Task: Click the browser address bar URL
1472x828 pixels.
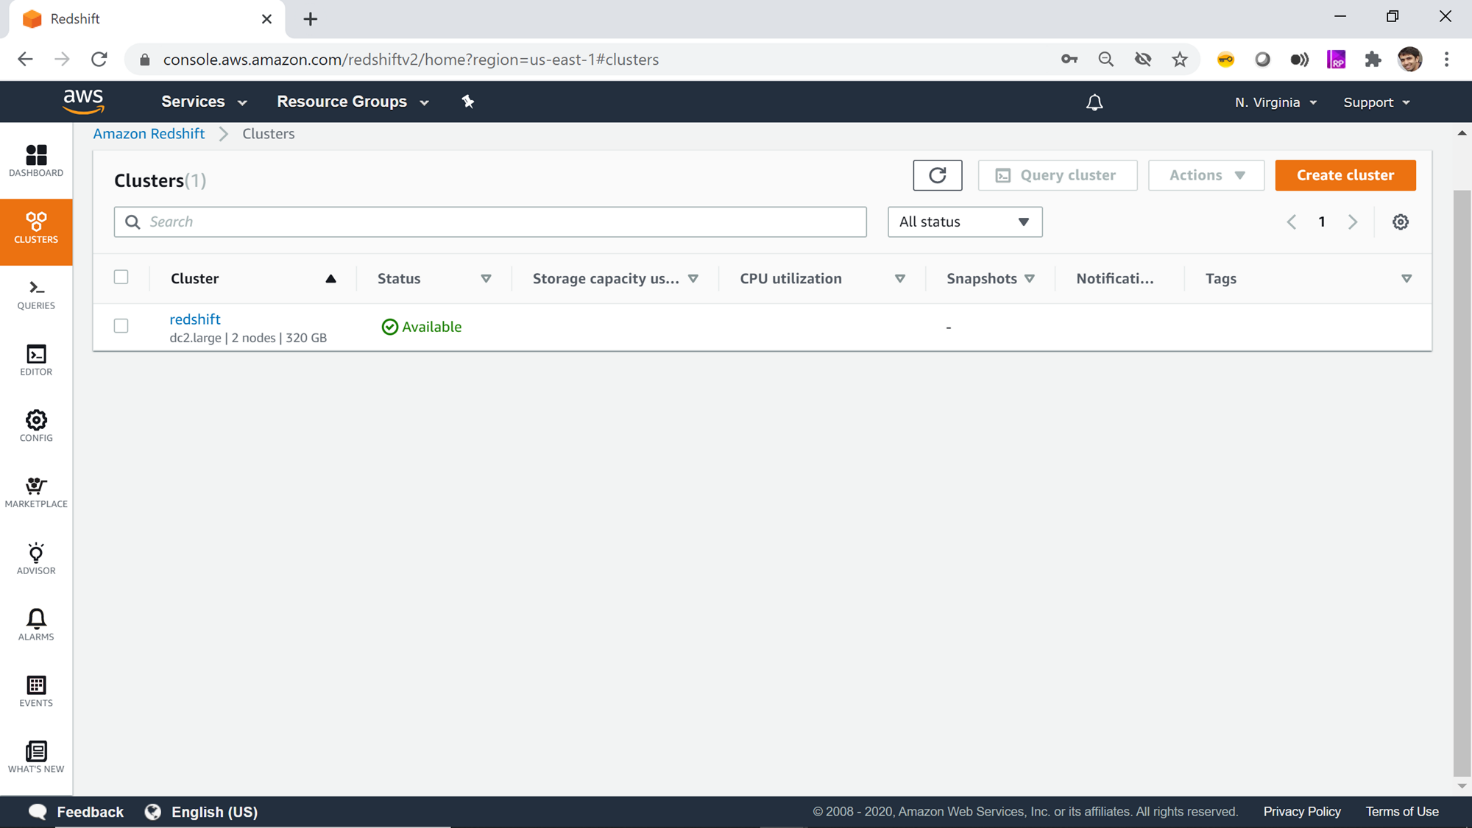Action: point(411,59)
